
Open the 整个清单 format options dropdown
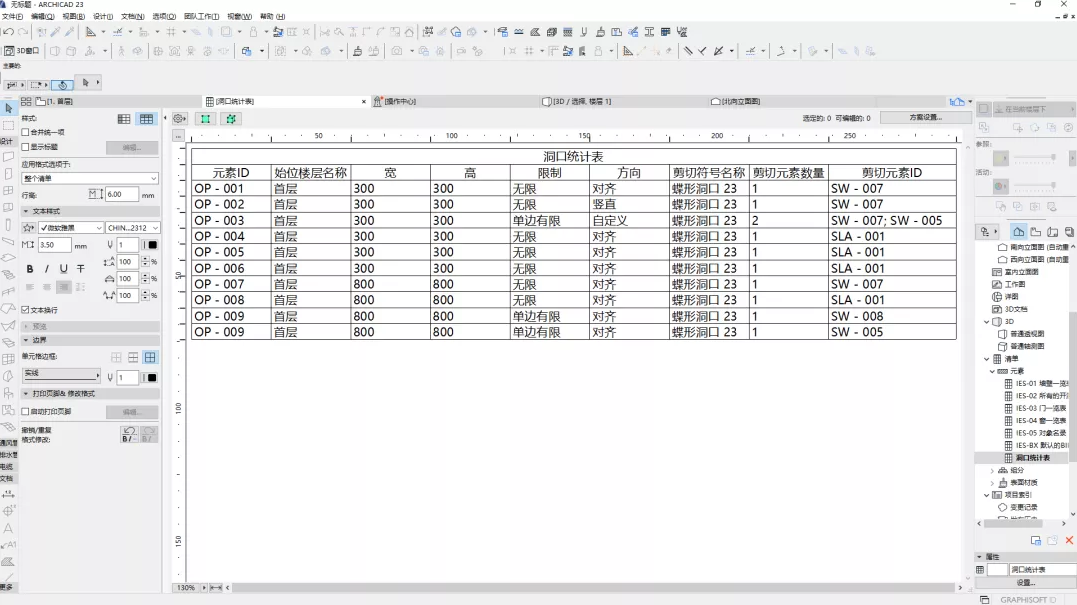click(90, 178)
